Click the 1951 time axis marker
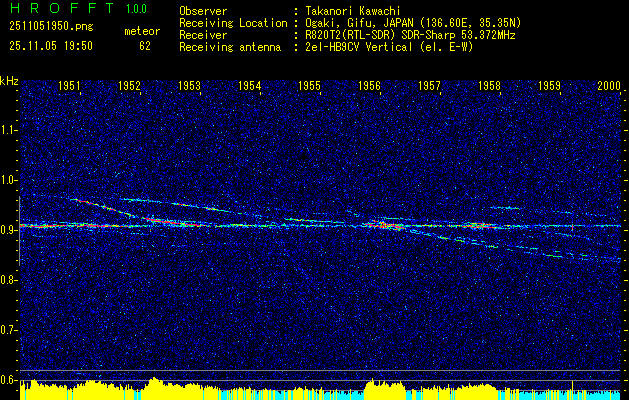The height and width of the screenshot is (400, 629). coord(69,85)
